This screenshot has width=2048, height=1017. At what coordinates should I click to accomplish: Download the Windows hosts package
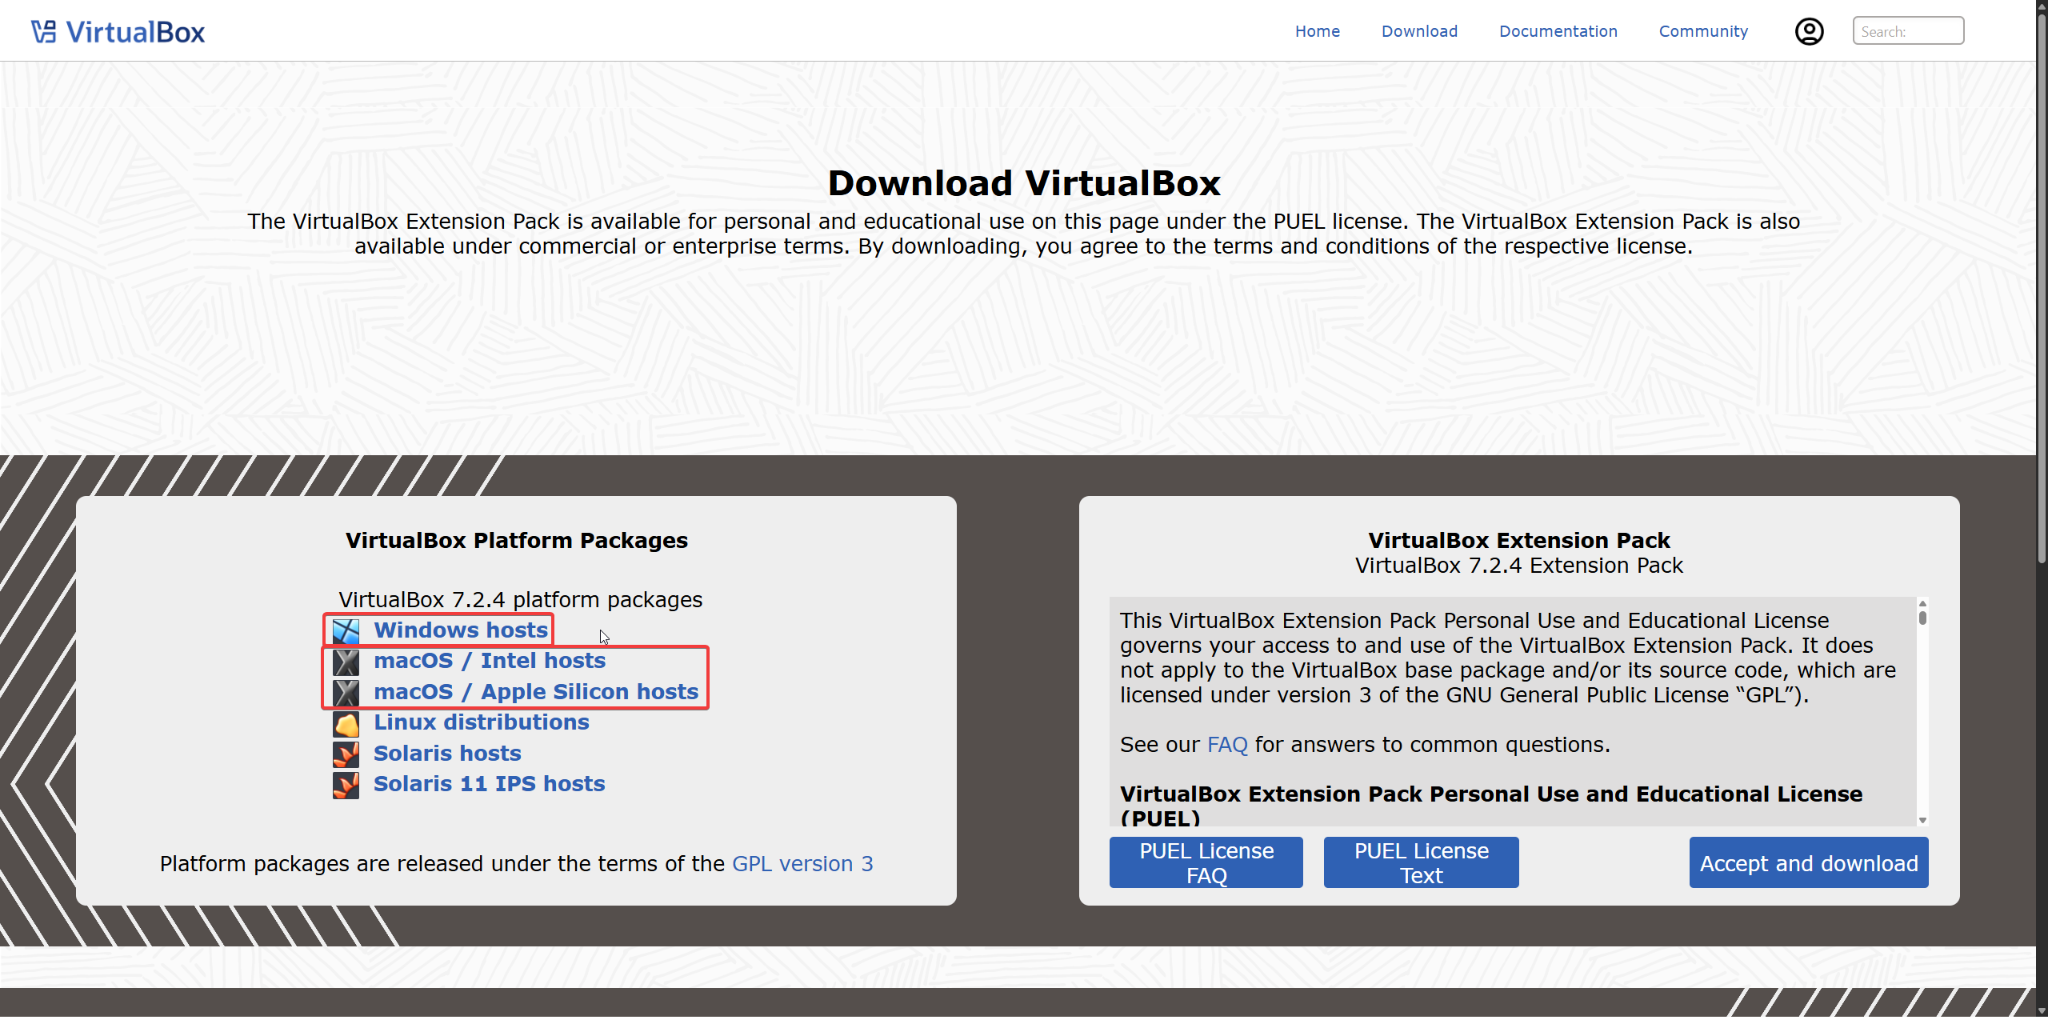459,630
